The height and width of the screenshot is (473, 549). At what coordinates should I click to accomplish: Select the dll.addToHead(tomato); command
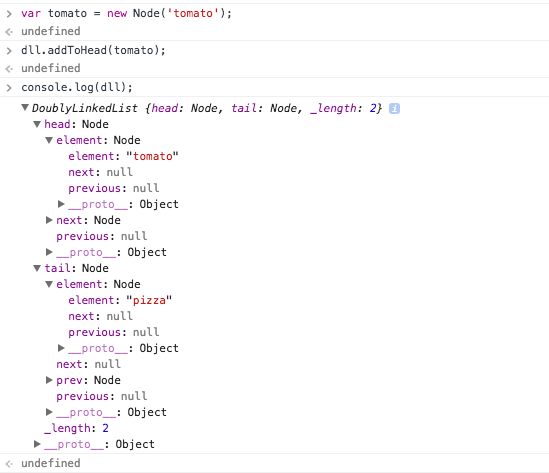pos(93,50)
